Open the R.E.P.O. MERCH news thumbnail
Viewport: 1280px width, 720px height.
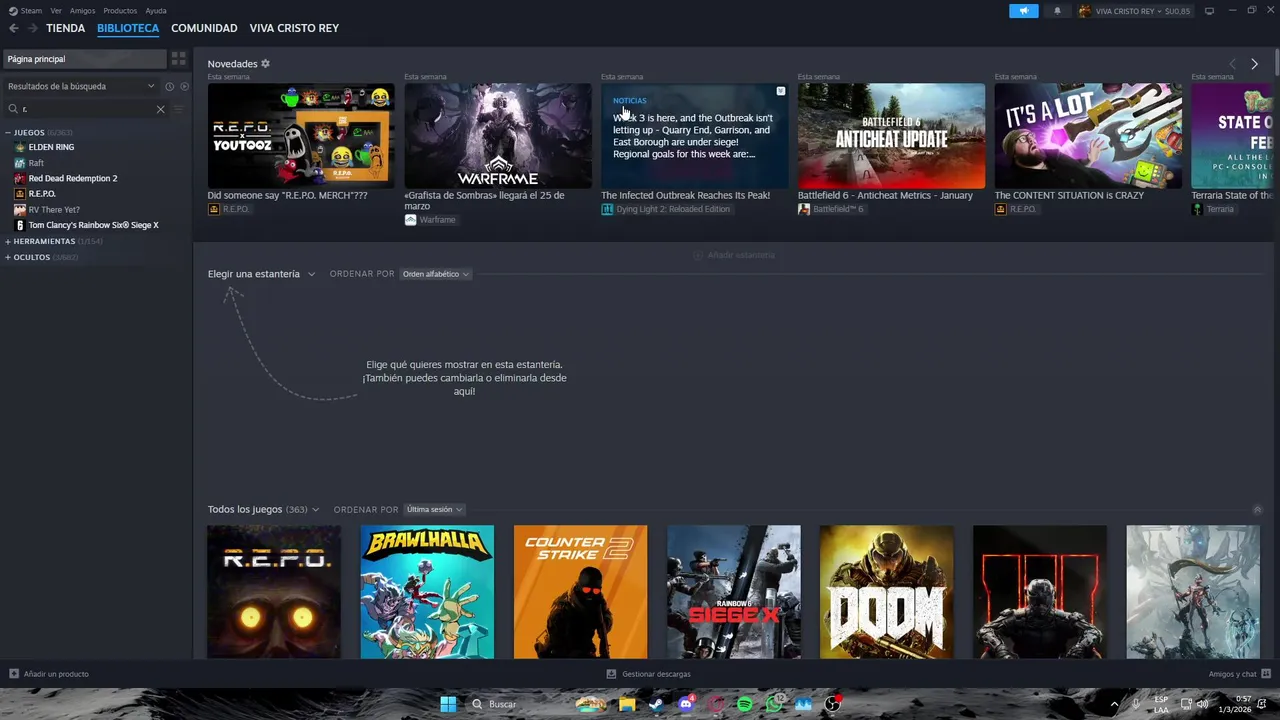[301, 136]
